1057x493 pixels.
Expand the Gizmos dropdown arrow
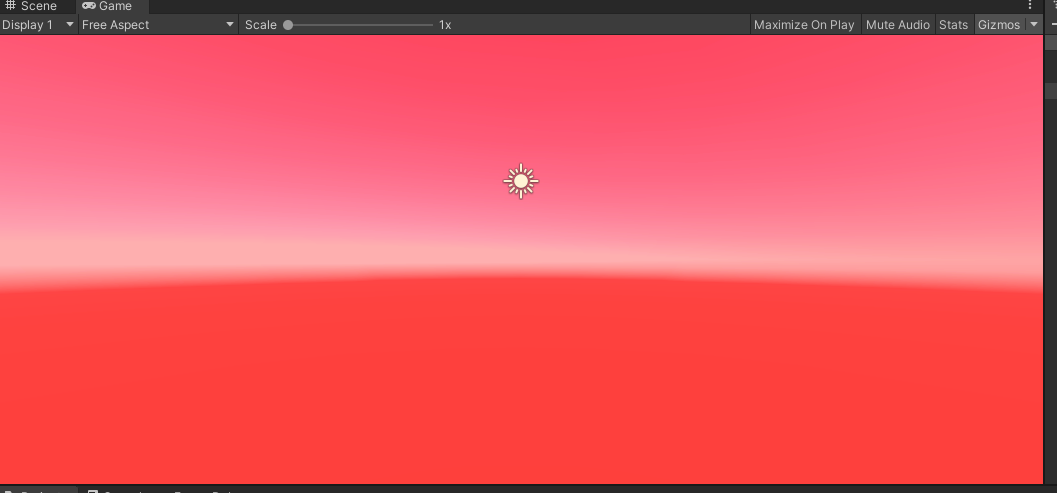pos(1033,25)
